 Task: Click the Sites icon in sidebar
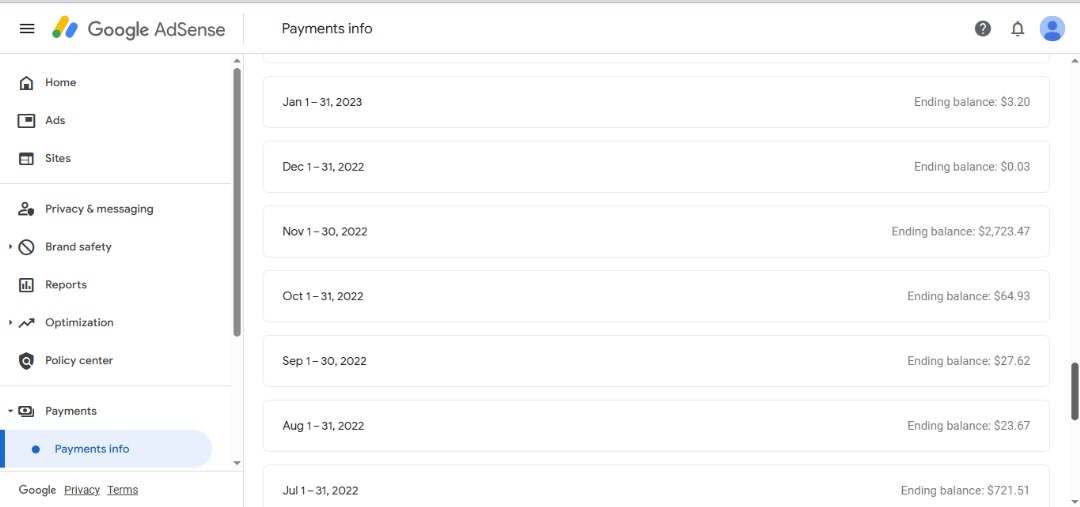[x=27, y=159]
